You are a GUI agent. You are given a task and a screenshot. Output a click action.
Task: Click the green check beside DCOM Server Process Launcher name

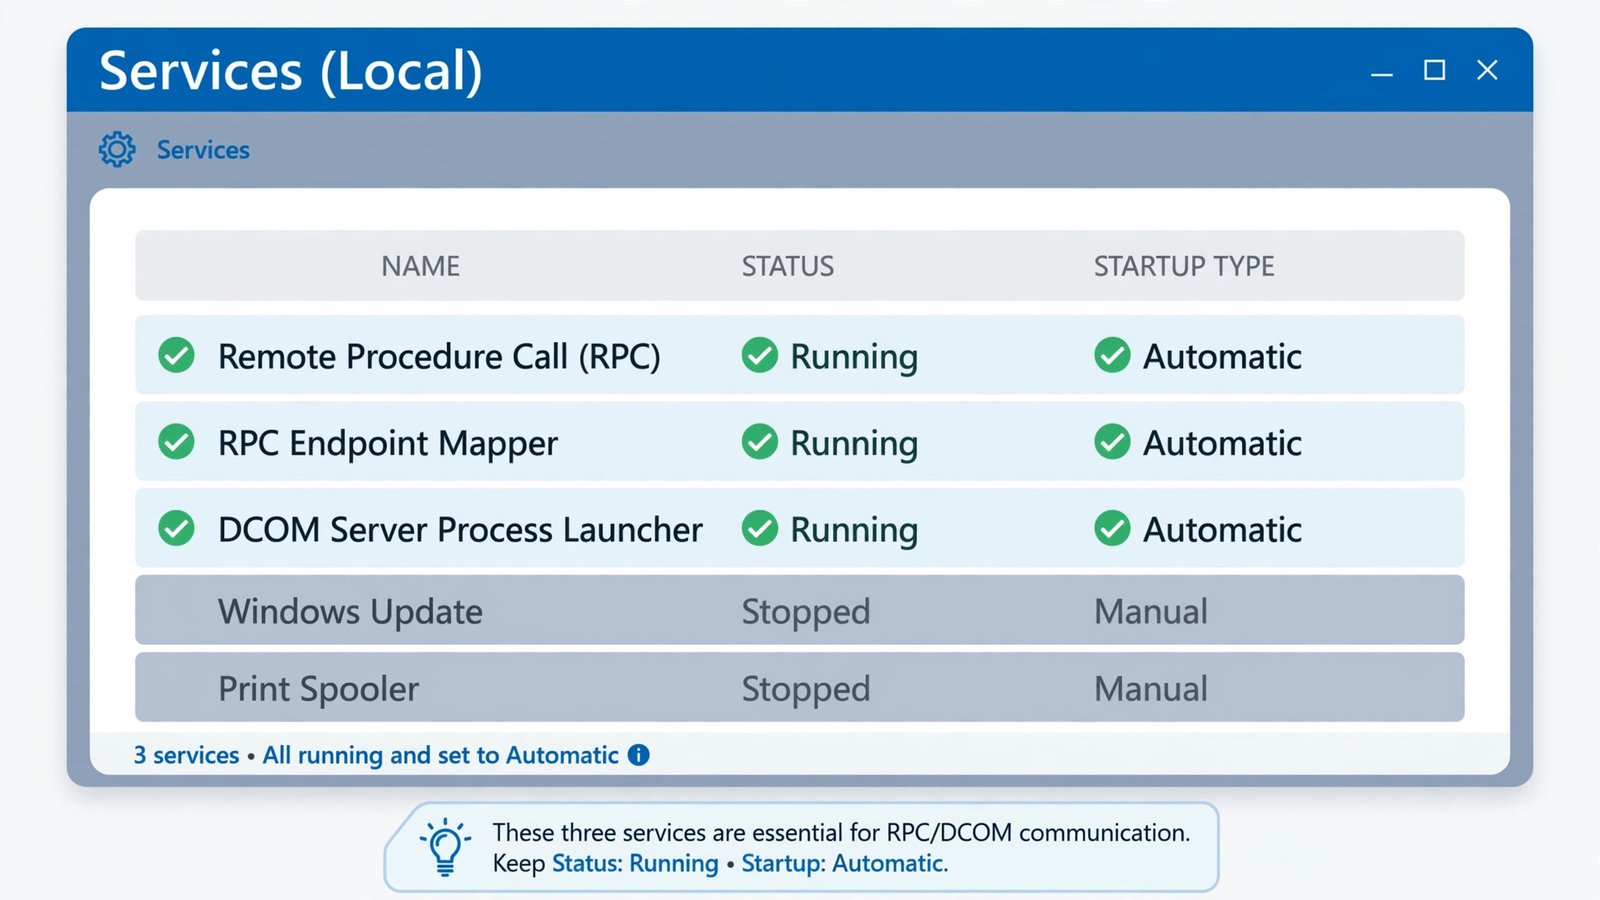pos(177,528)
